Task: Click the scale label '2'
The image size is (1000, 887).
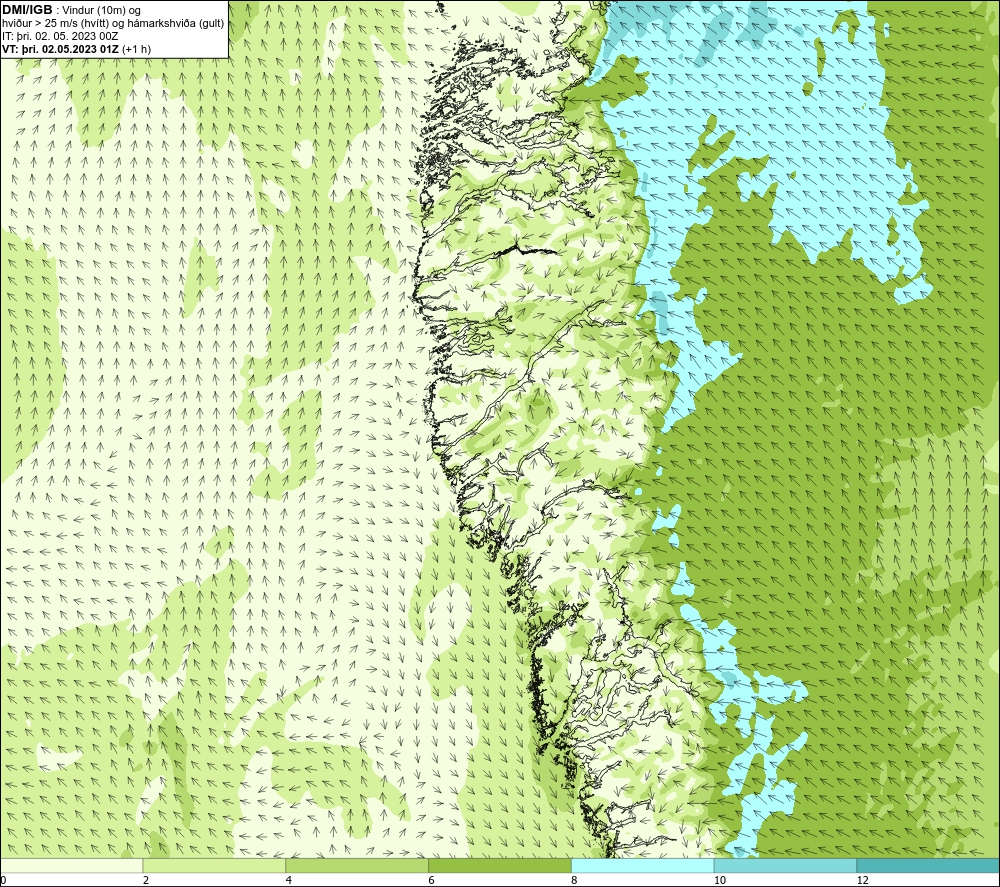Action: pos(146,880)
